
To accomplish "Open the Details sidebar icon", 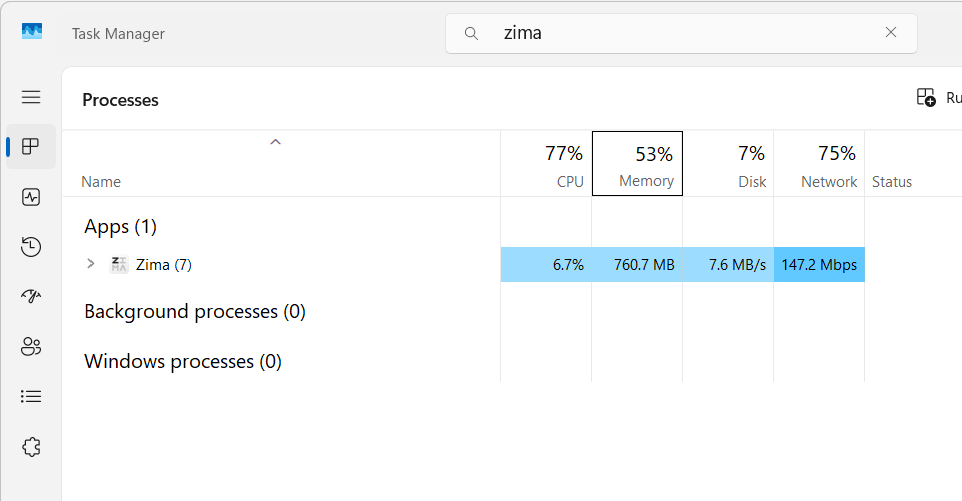I will click(x=31, y=397).
